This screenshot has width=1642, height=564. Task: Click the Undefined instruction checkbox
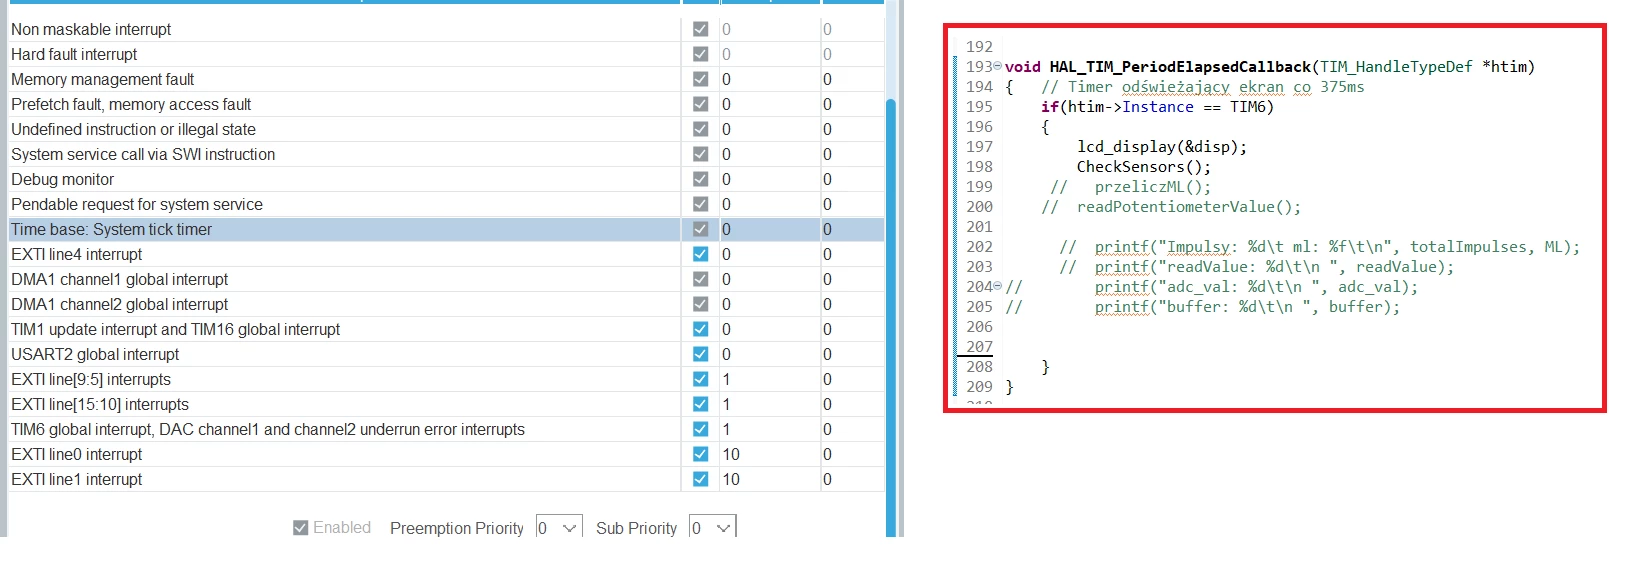(700, 129)
